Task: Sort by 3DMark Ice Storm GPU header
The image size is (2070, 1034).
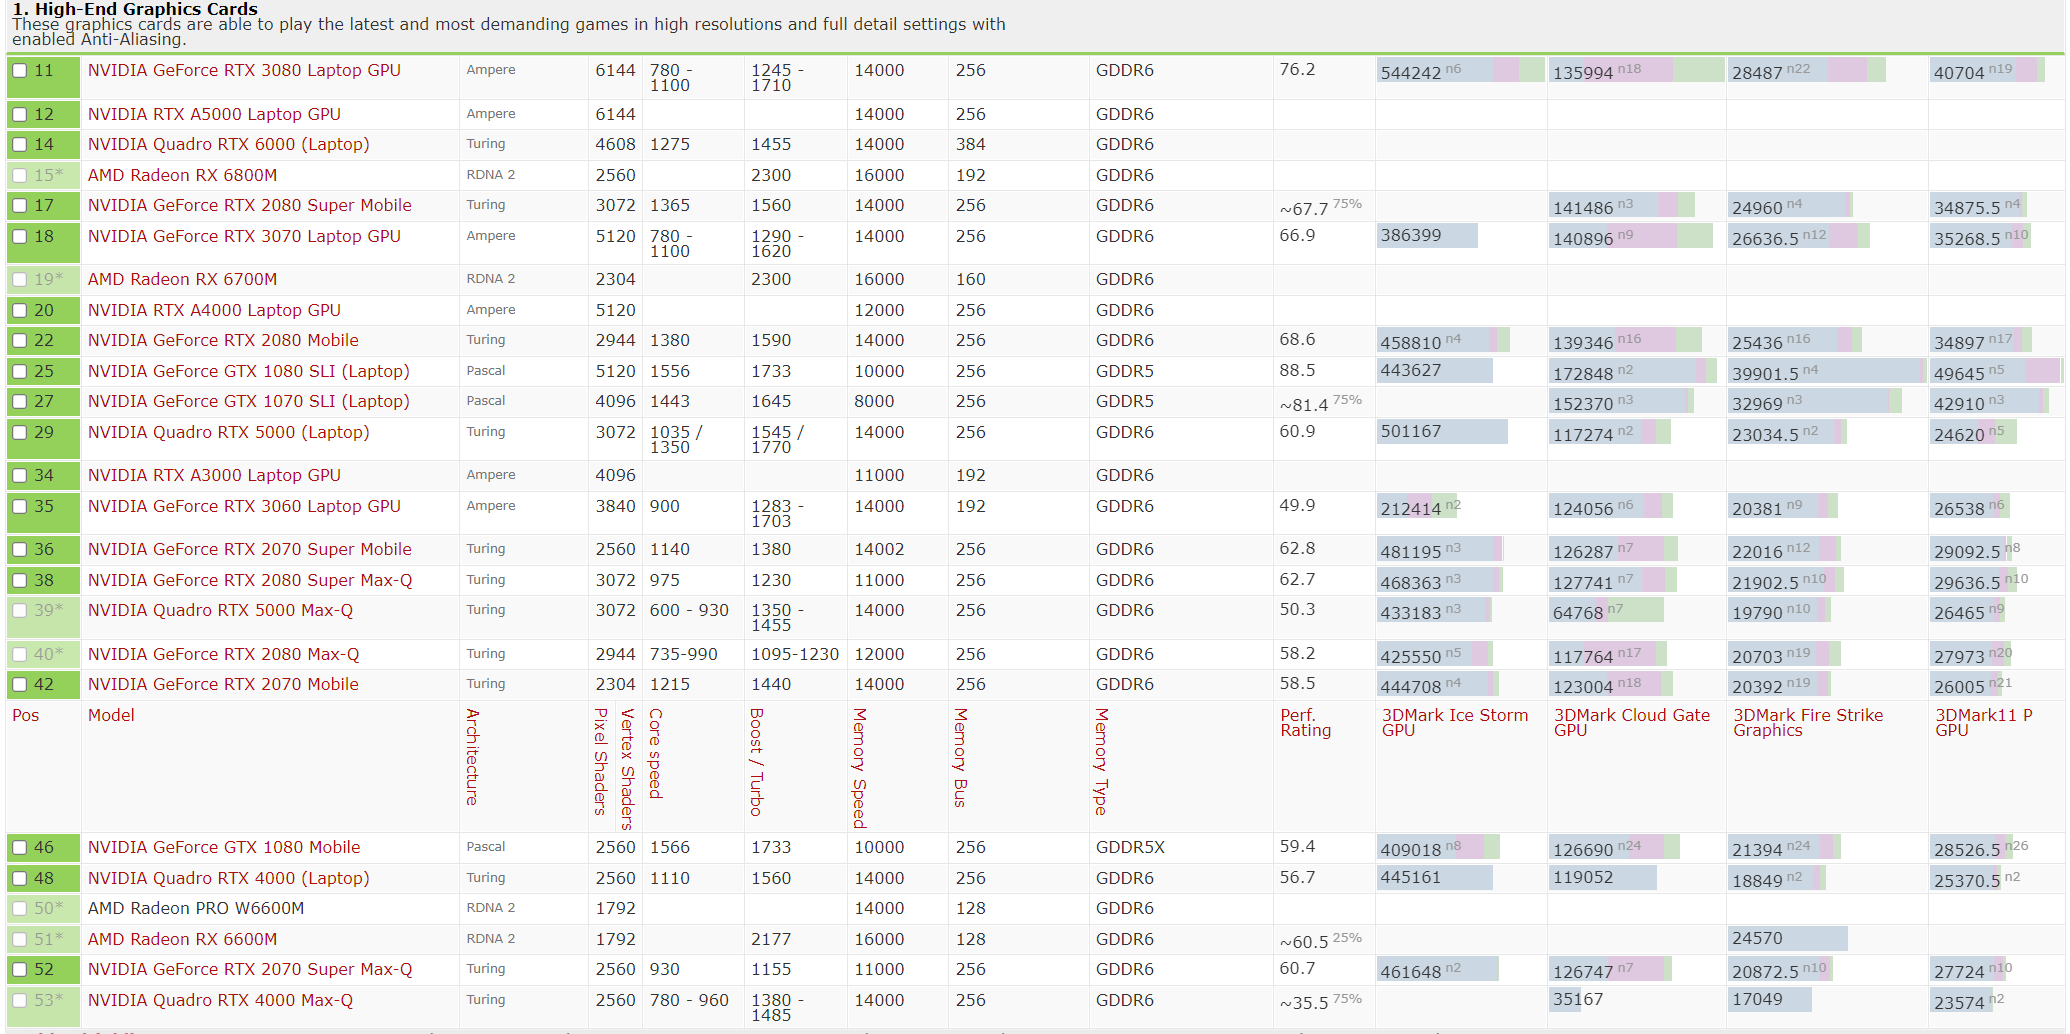Action: (1454, 722)
